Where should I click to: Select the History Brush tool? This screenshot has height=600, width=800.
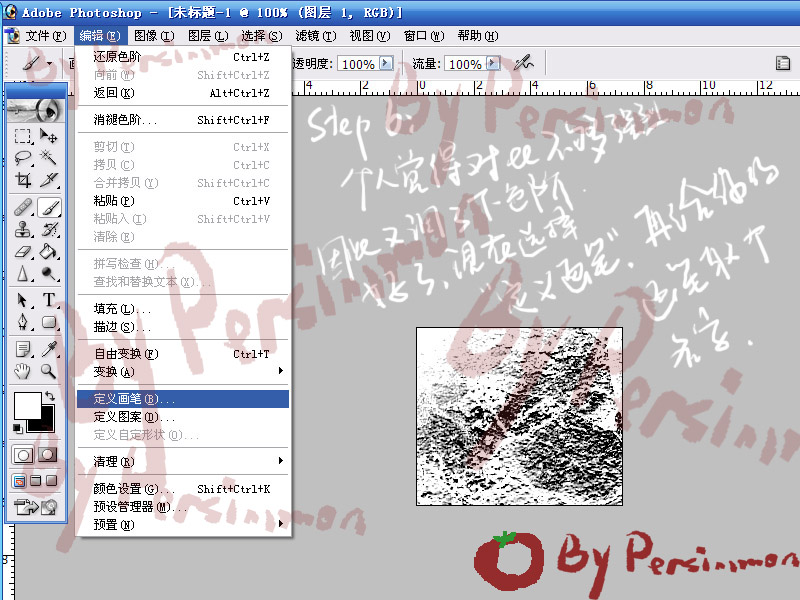tap(49, 230)
